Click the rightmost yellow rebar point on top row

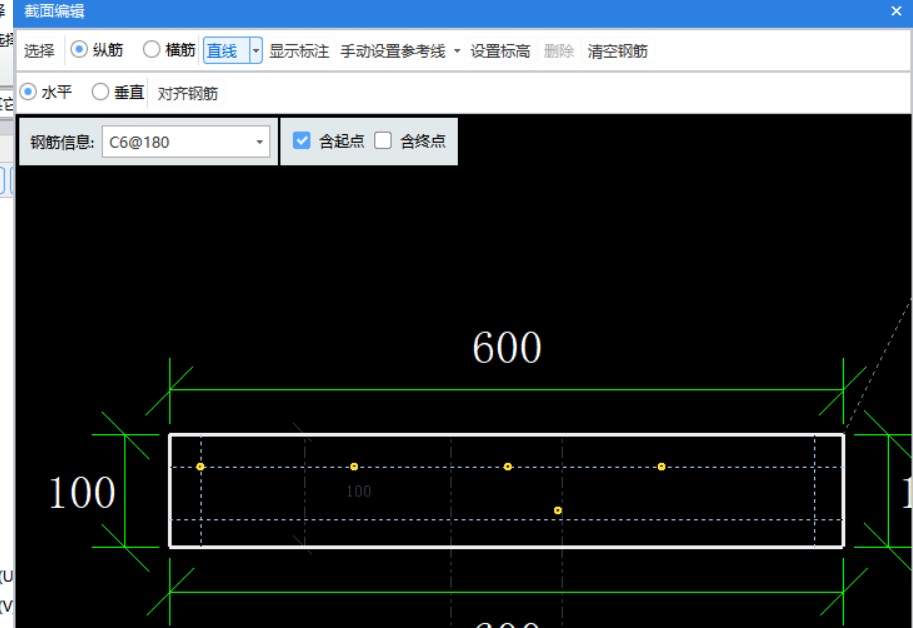point(661,467)
